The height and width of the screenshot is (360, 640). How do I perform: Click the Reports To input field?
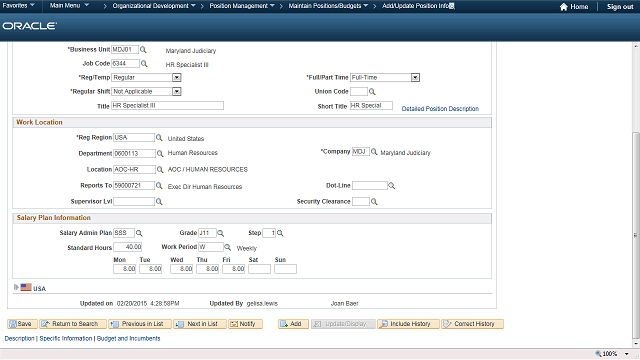[134, 186]
